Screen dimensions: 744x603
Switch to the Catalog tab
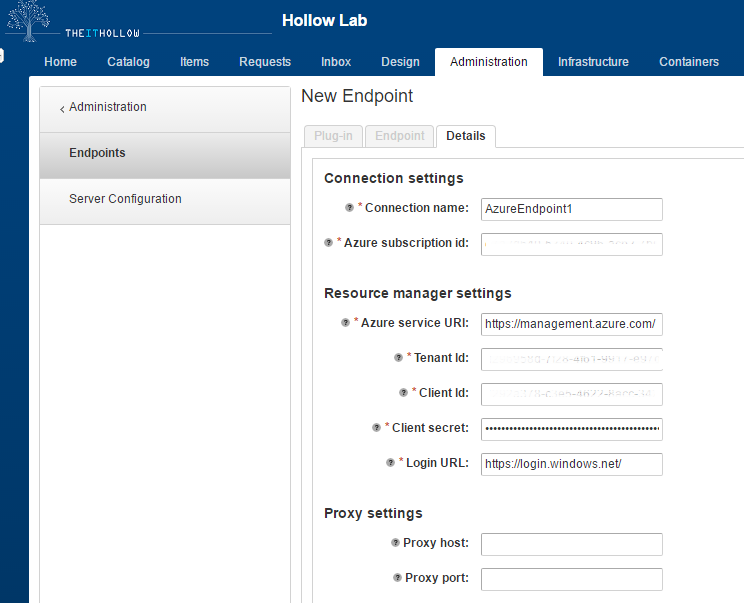128,62
